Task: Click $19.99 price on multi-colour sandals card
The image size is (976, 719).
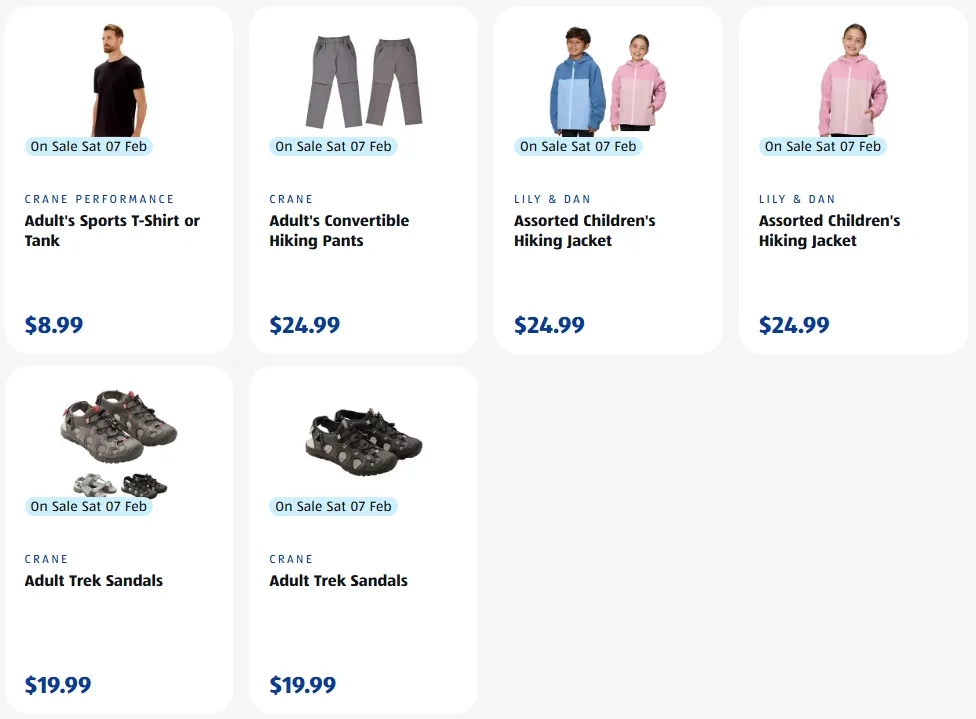Action: click(x=58, y=685)
